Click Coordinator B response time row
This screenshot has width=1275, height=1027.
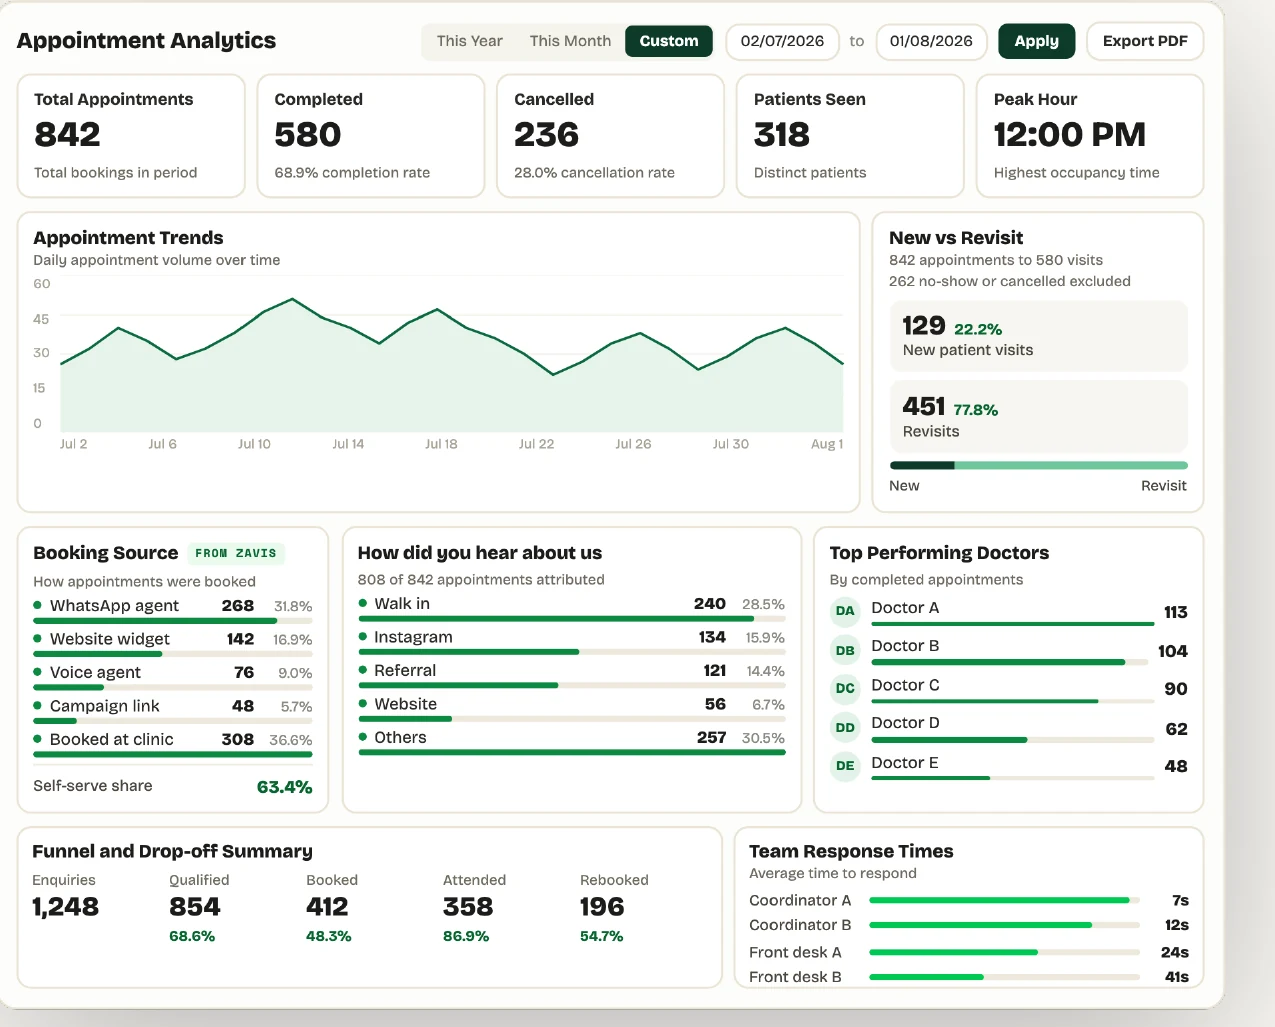tap(969, 925)
